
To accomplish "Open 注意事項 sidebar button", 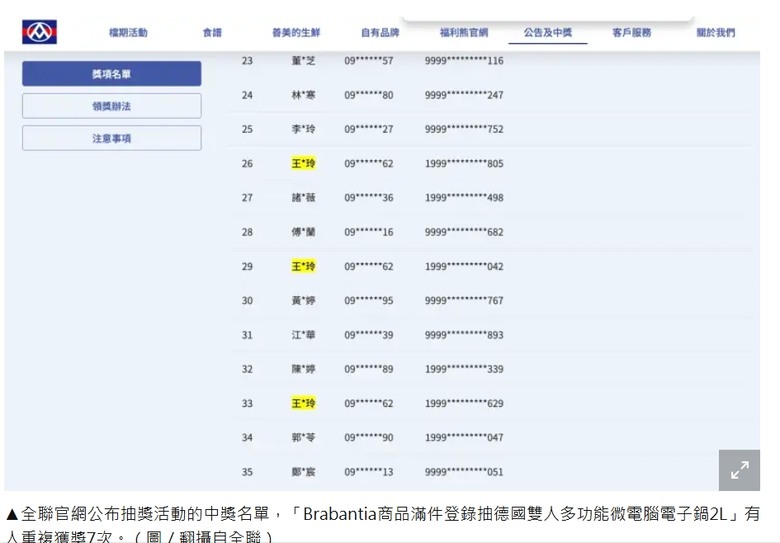I will 111,138.
